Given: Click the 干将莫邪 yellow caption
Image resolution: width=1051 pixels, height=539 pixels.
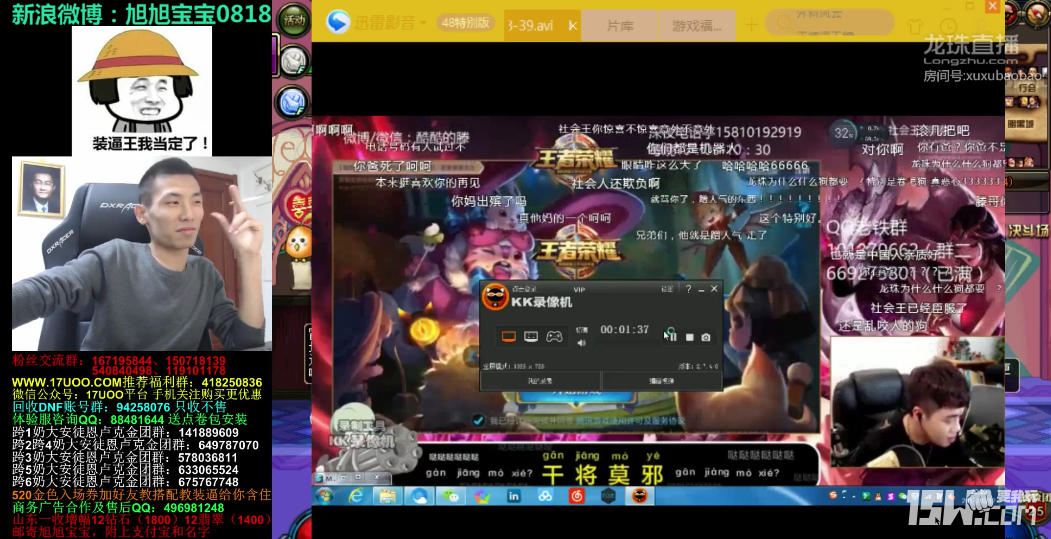Looking at the screenshot, I should click(x=602, y=475).
